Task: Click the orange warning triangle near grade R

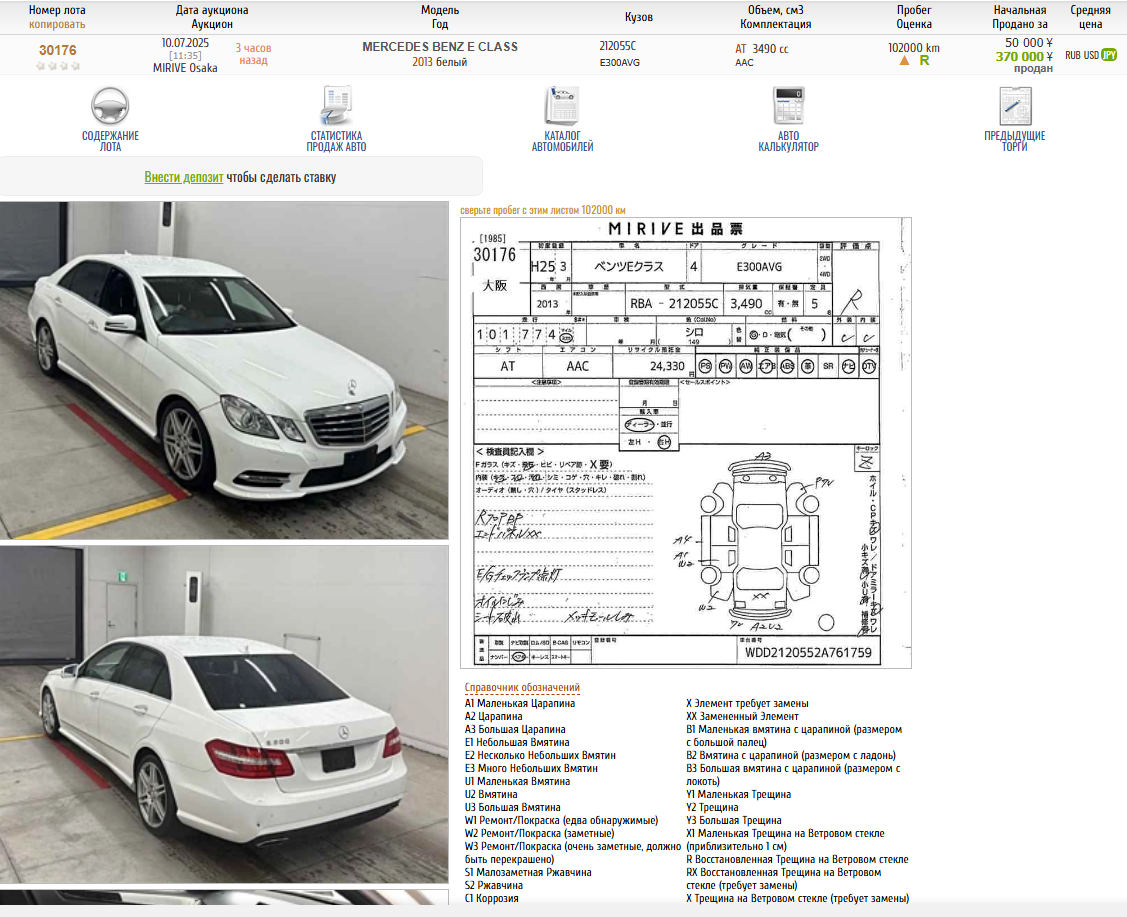Action: coord(904,61)
